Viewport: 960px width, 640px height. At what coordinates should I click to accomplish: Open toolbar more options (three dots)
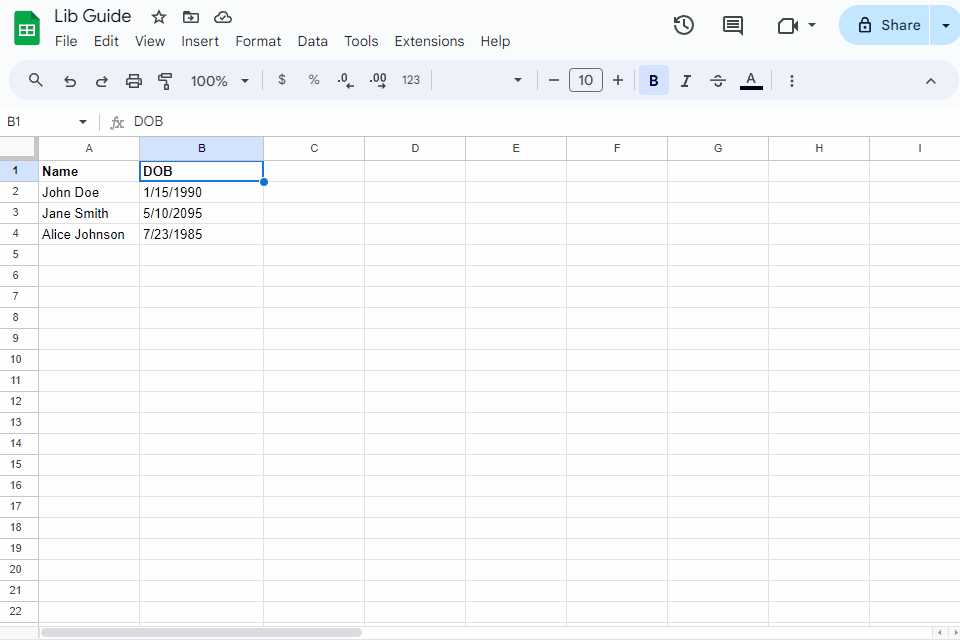pyautogui.click(x=792, y=81)
